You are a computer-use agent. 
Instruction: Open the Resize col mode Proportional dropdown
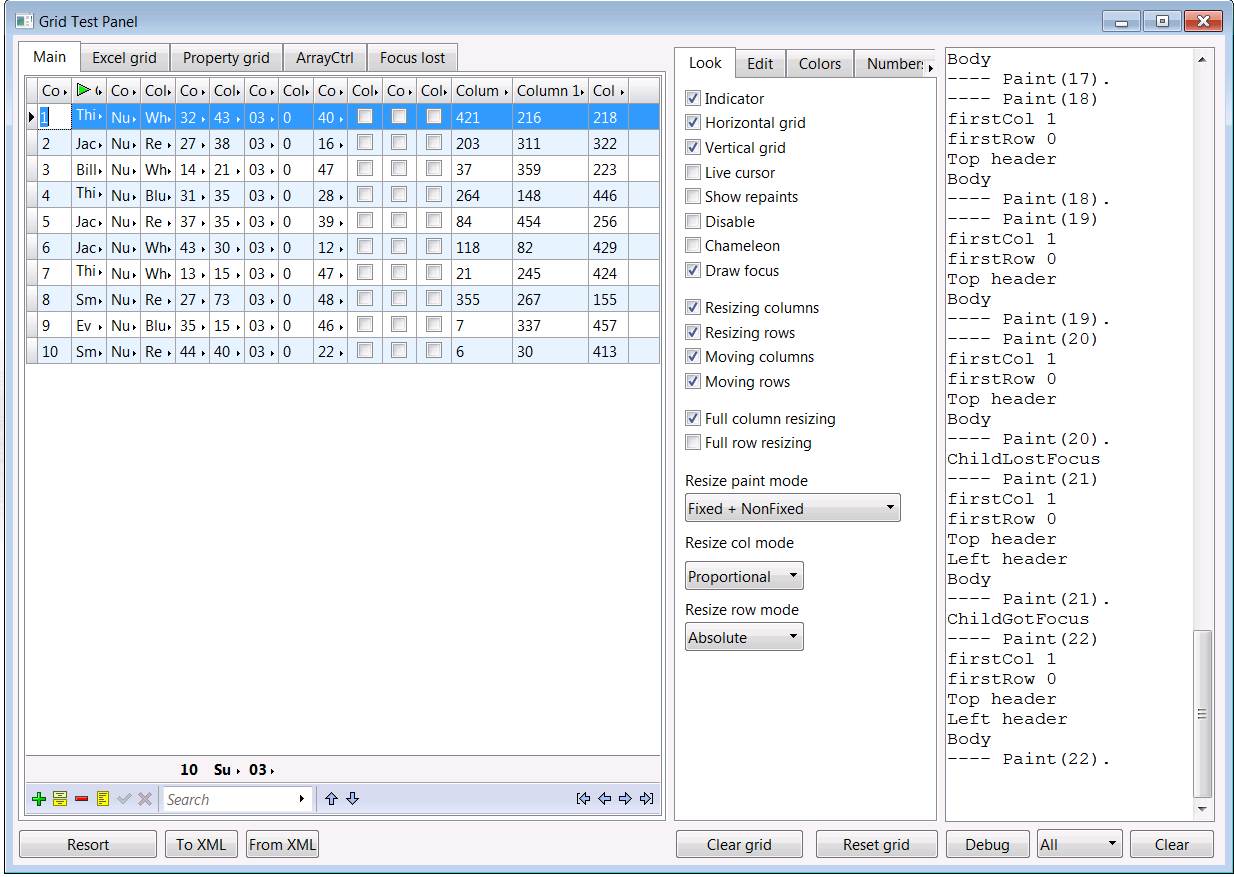click(744, 577)
